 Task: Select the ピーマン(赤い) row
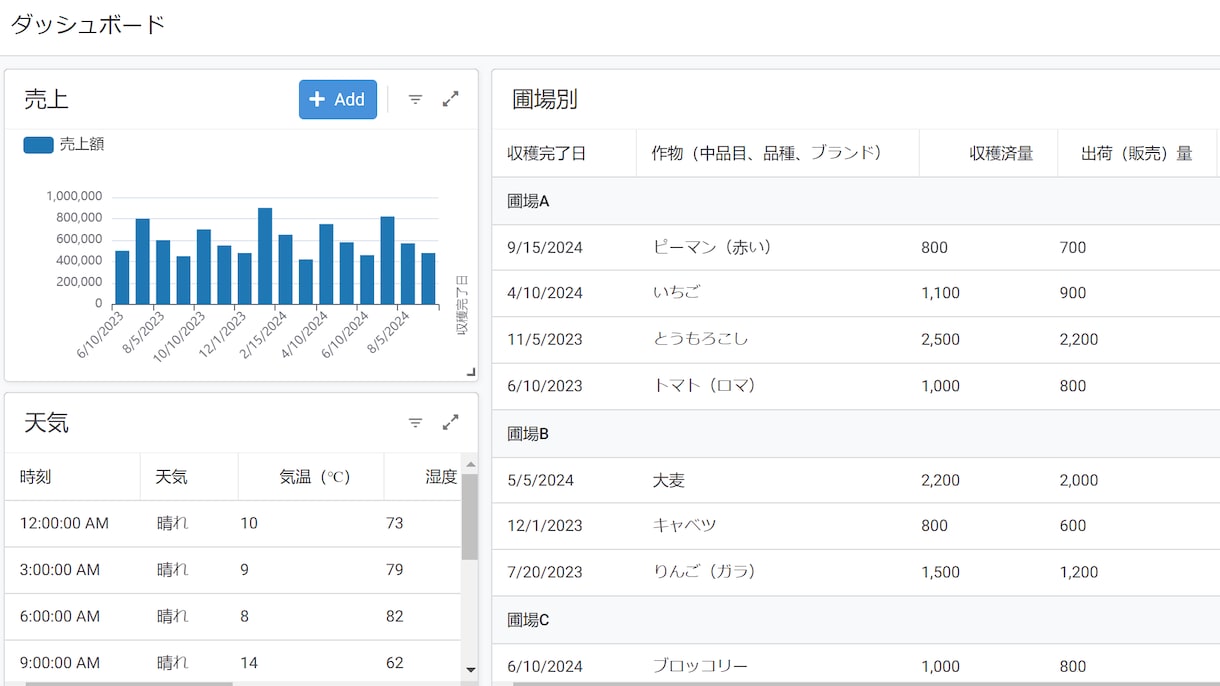[x=856, y=247]
